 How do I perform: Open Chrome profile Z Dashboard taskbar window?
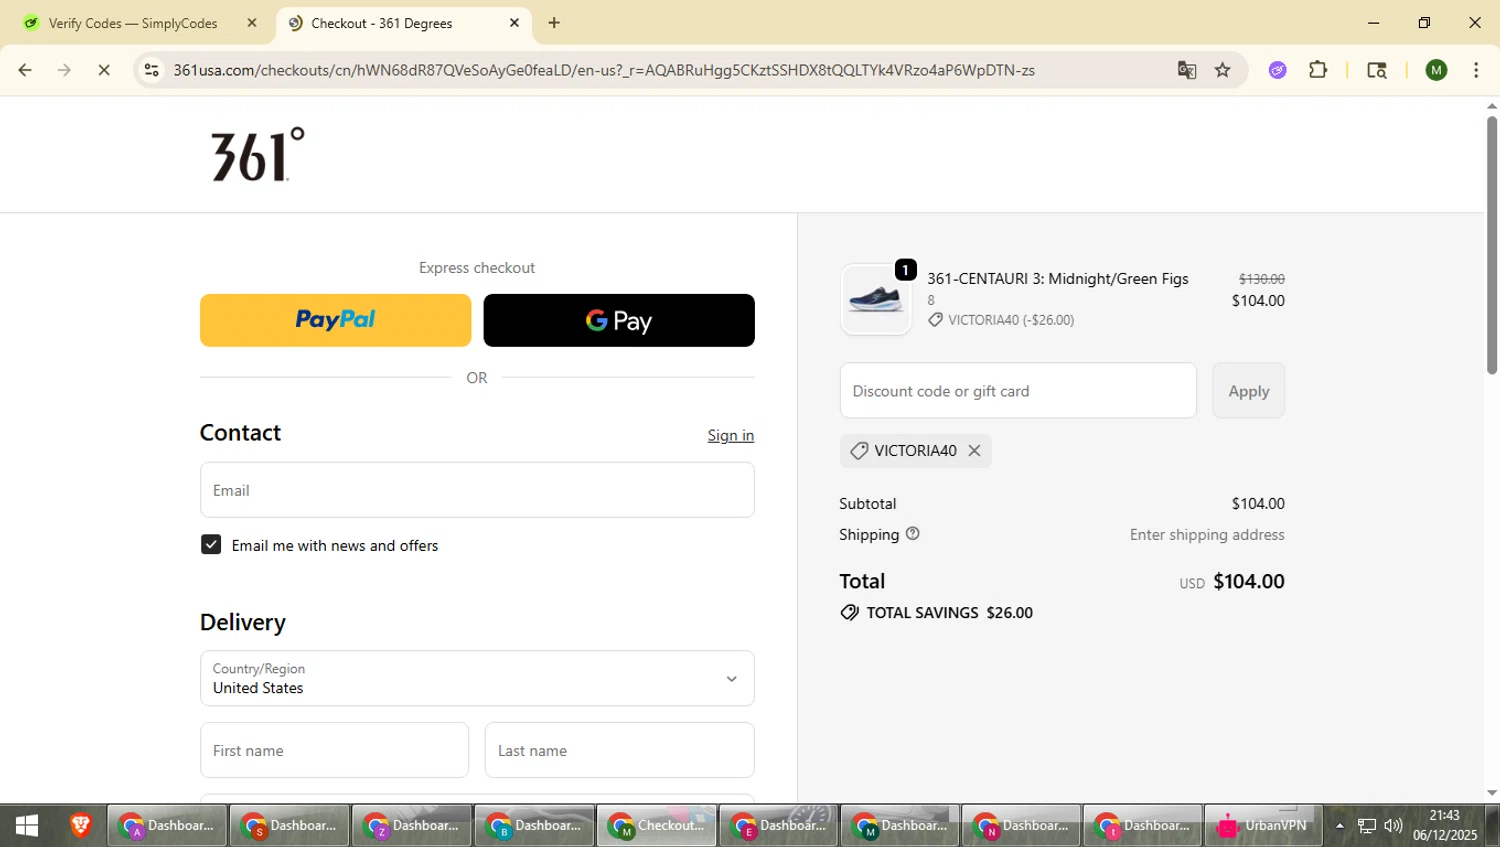point(412,826)
